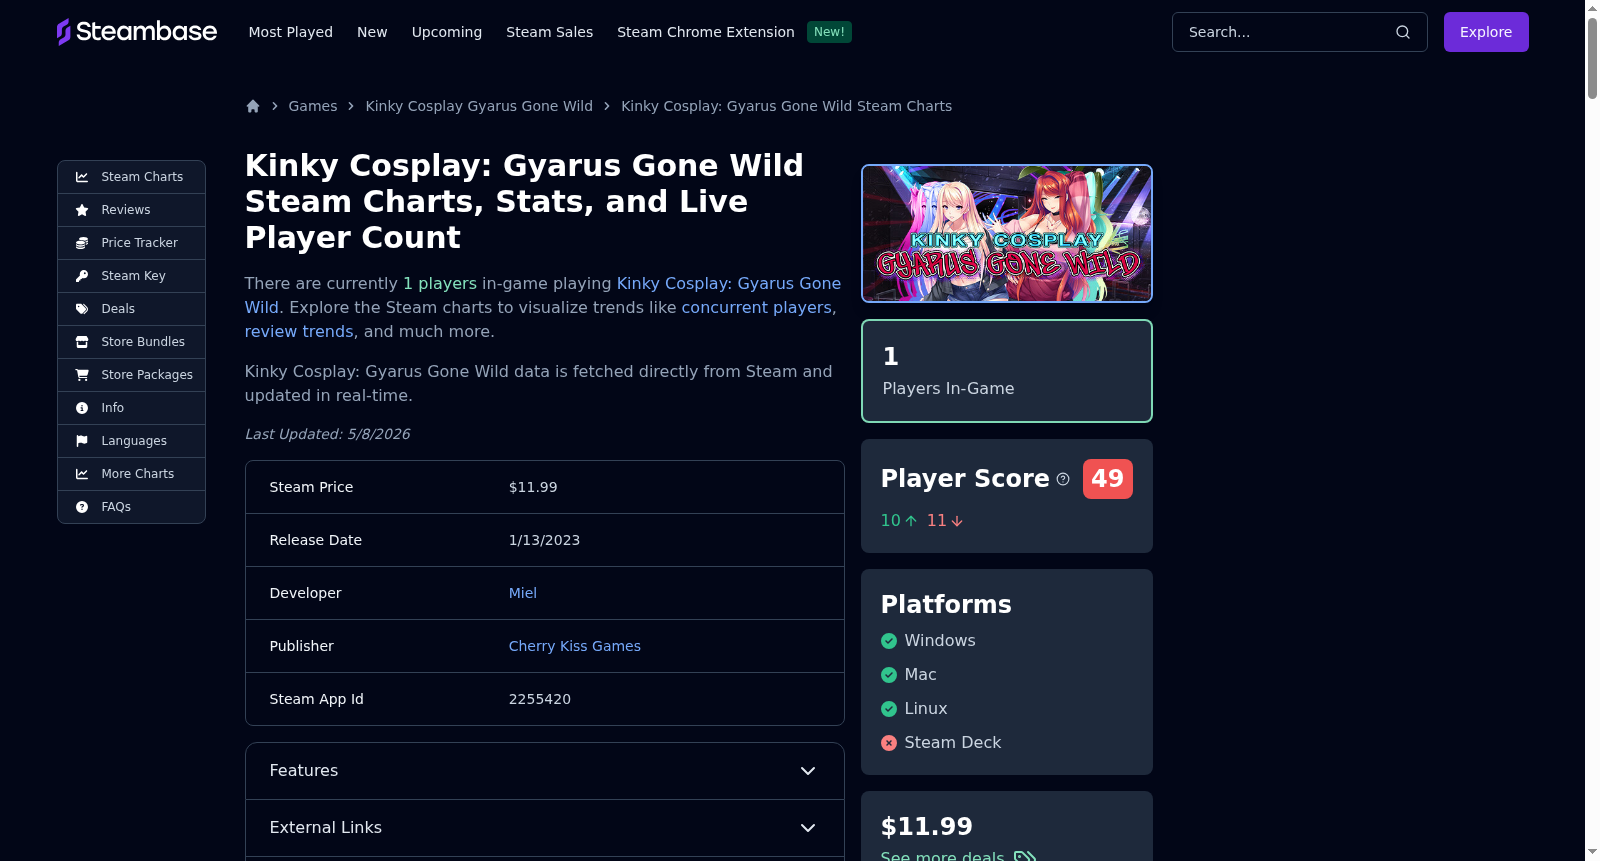Open the Games breadcrumb link
This screenshot has height=861, width=1600.
click(313, 106)
